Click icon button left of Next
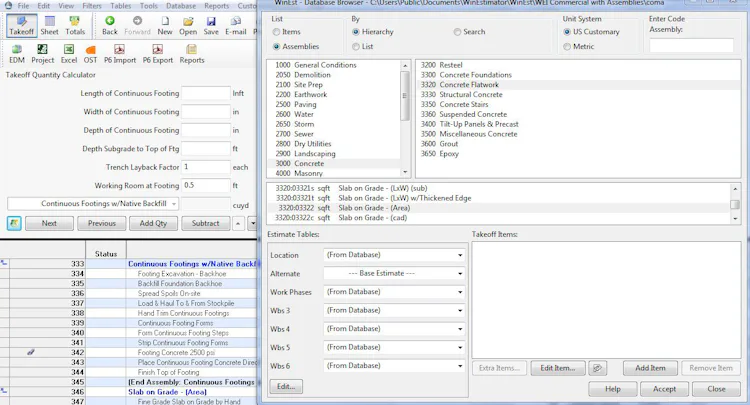Image resolution: width=750 pixels, height=405 pixels. point(14,223)
